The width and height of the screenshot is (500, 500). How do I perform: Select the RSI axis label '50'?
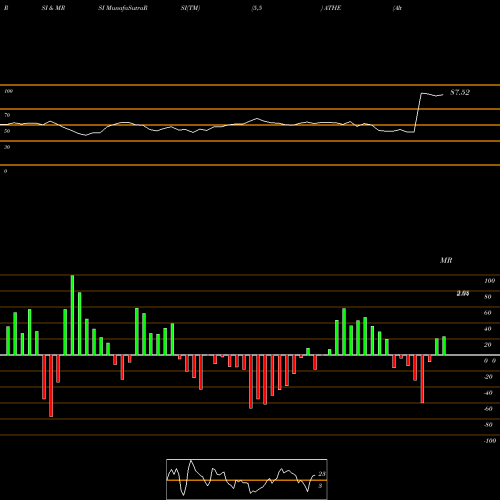7,131
